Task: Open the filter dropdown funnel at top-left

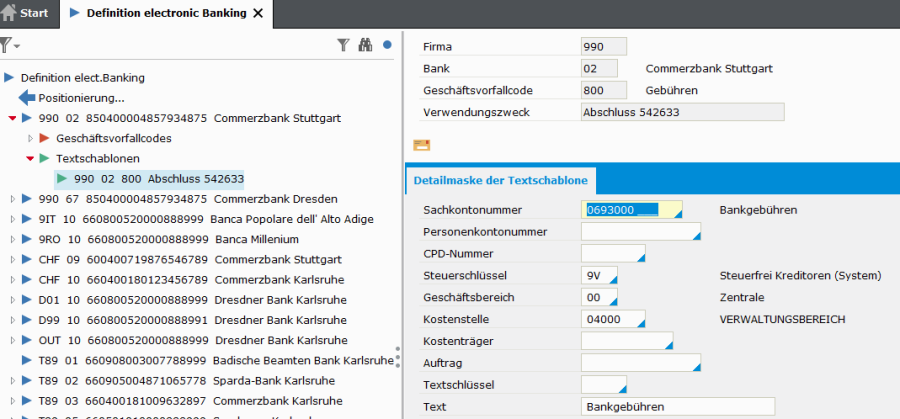Action: [x=9, y=45]
